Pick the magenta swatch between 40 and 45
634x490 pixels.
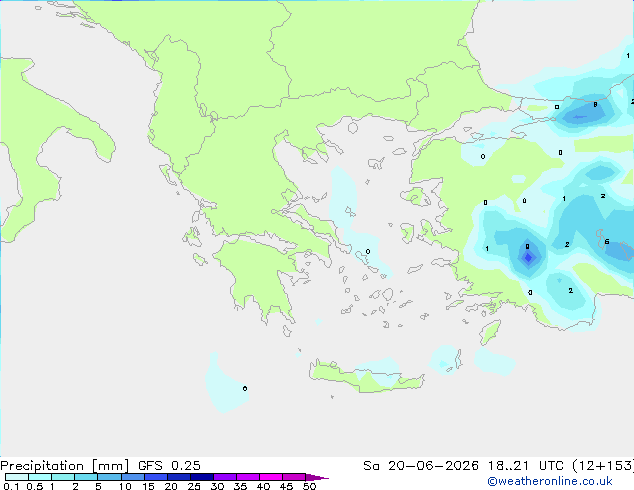(271, 477)
